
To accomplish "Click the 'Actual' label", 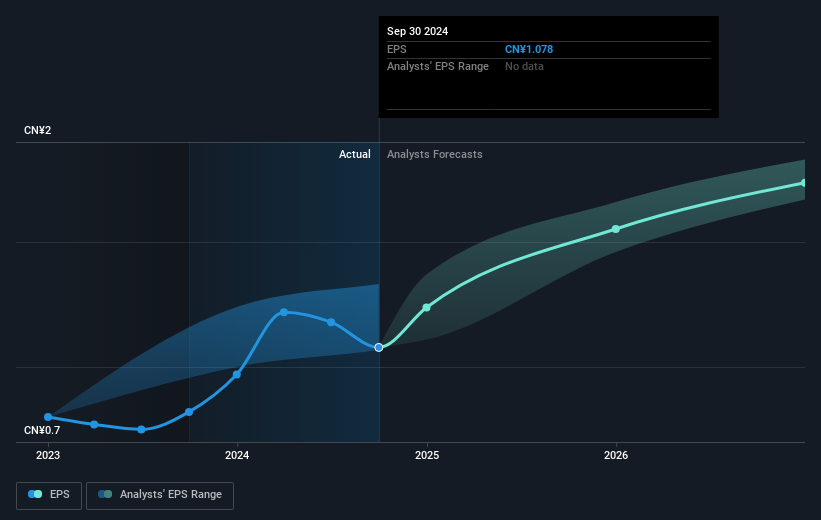I will [354, 154].
